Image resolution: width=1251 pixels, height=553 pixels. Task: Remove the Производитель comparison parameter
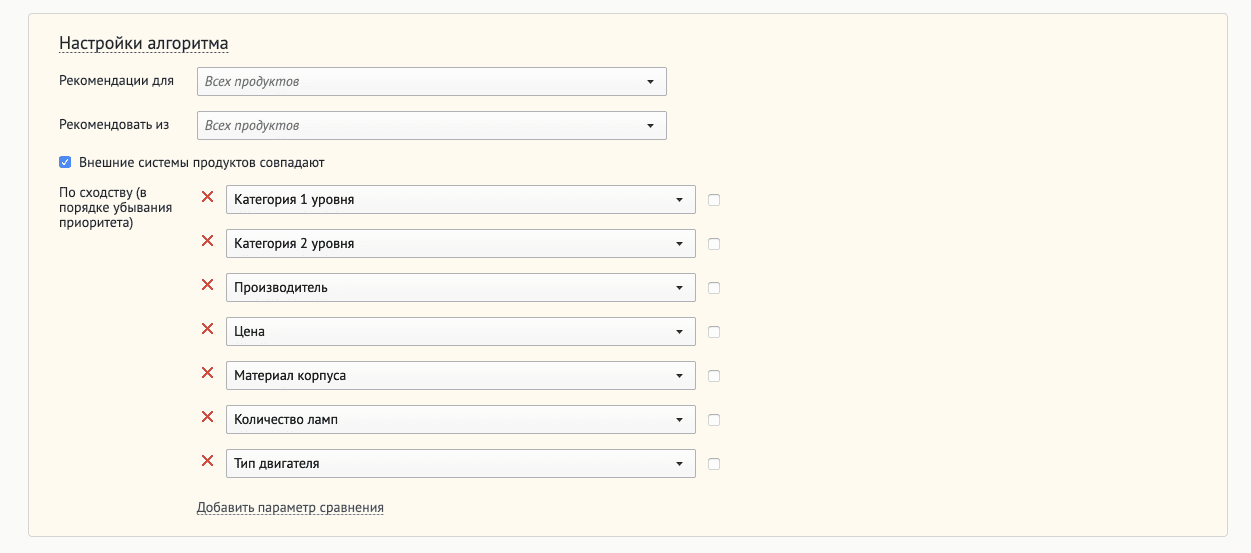pyautogui.click(x=208, y=285)
